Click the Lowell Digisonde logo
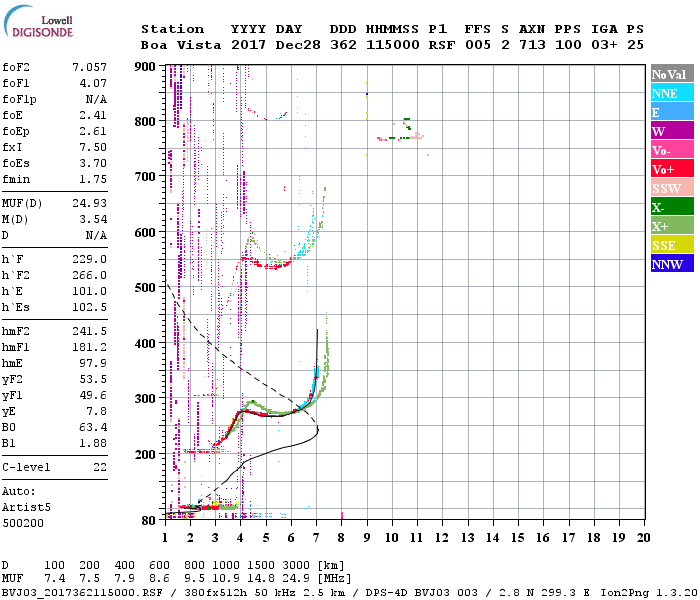The height and width of the screenshot is (600, 700). (x=38, y=22)
